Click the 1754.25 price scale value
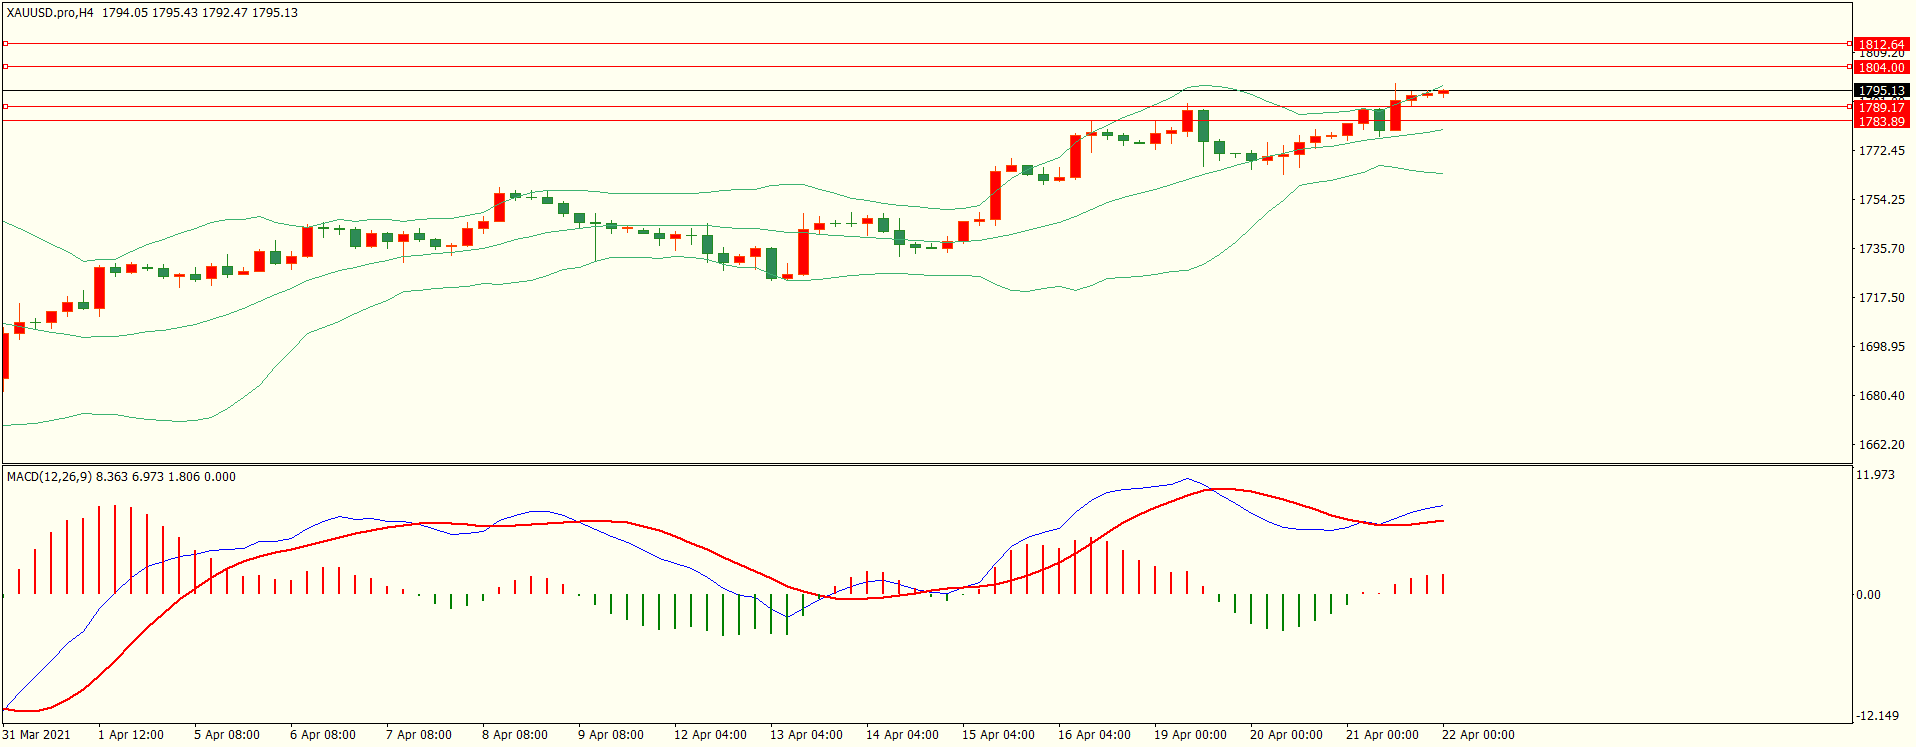 [1881, 200]
